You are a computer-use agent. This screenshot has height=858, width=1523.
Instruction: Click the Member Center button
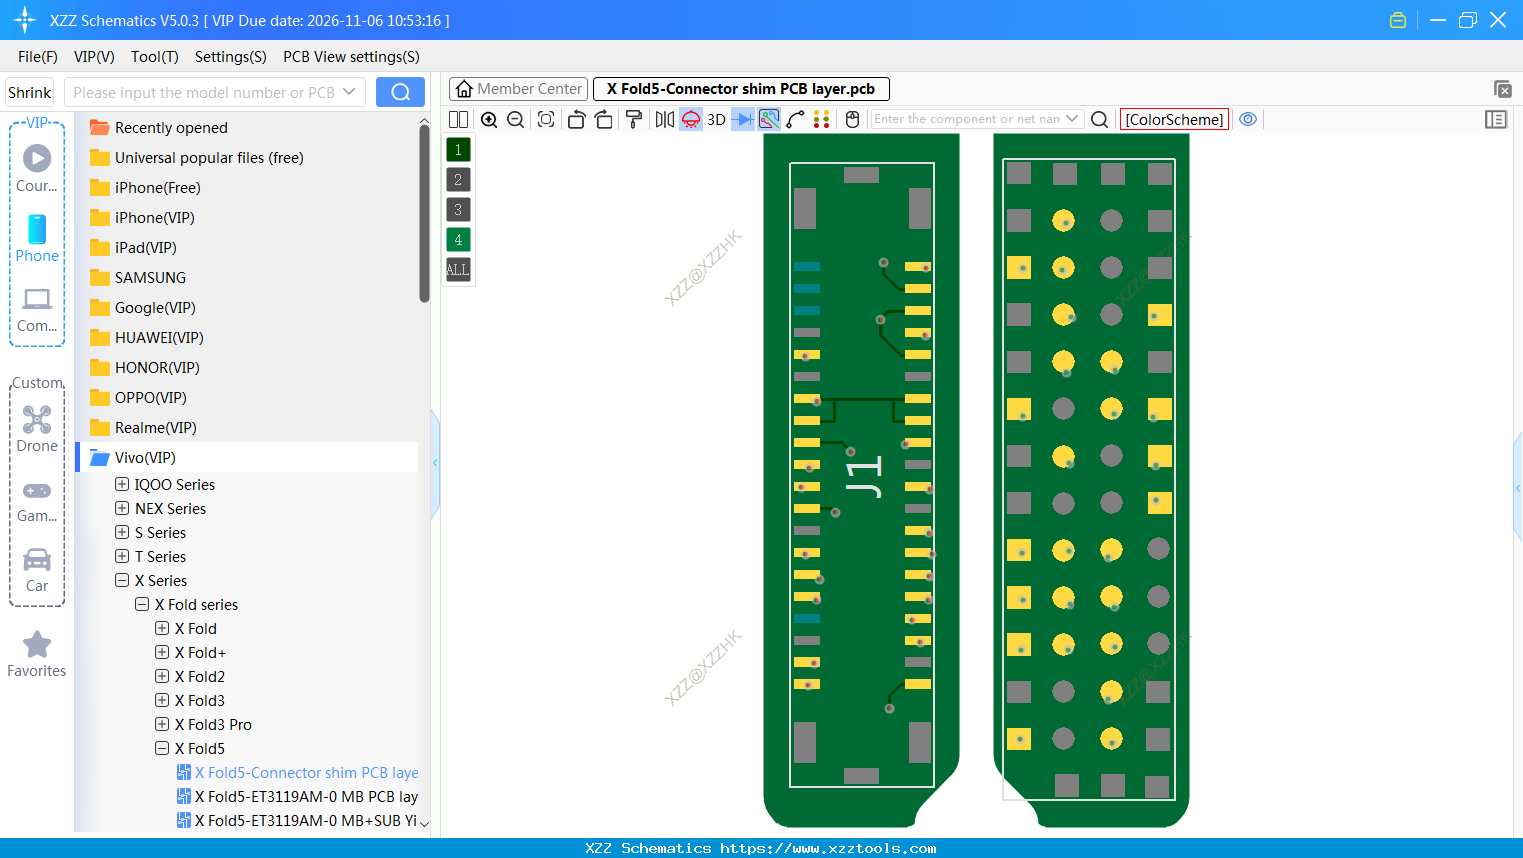pos(518,88)
